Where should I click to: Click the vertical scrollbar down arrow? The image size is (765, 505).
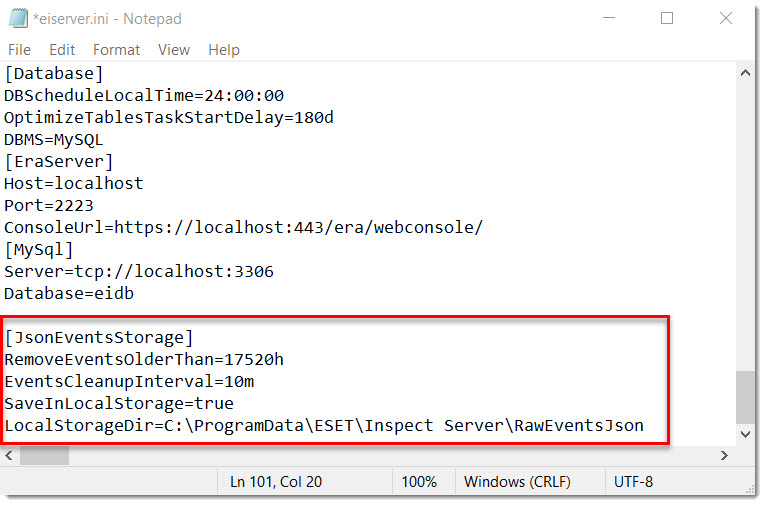coord(745,434)
